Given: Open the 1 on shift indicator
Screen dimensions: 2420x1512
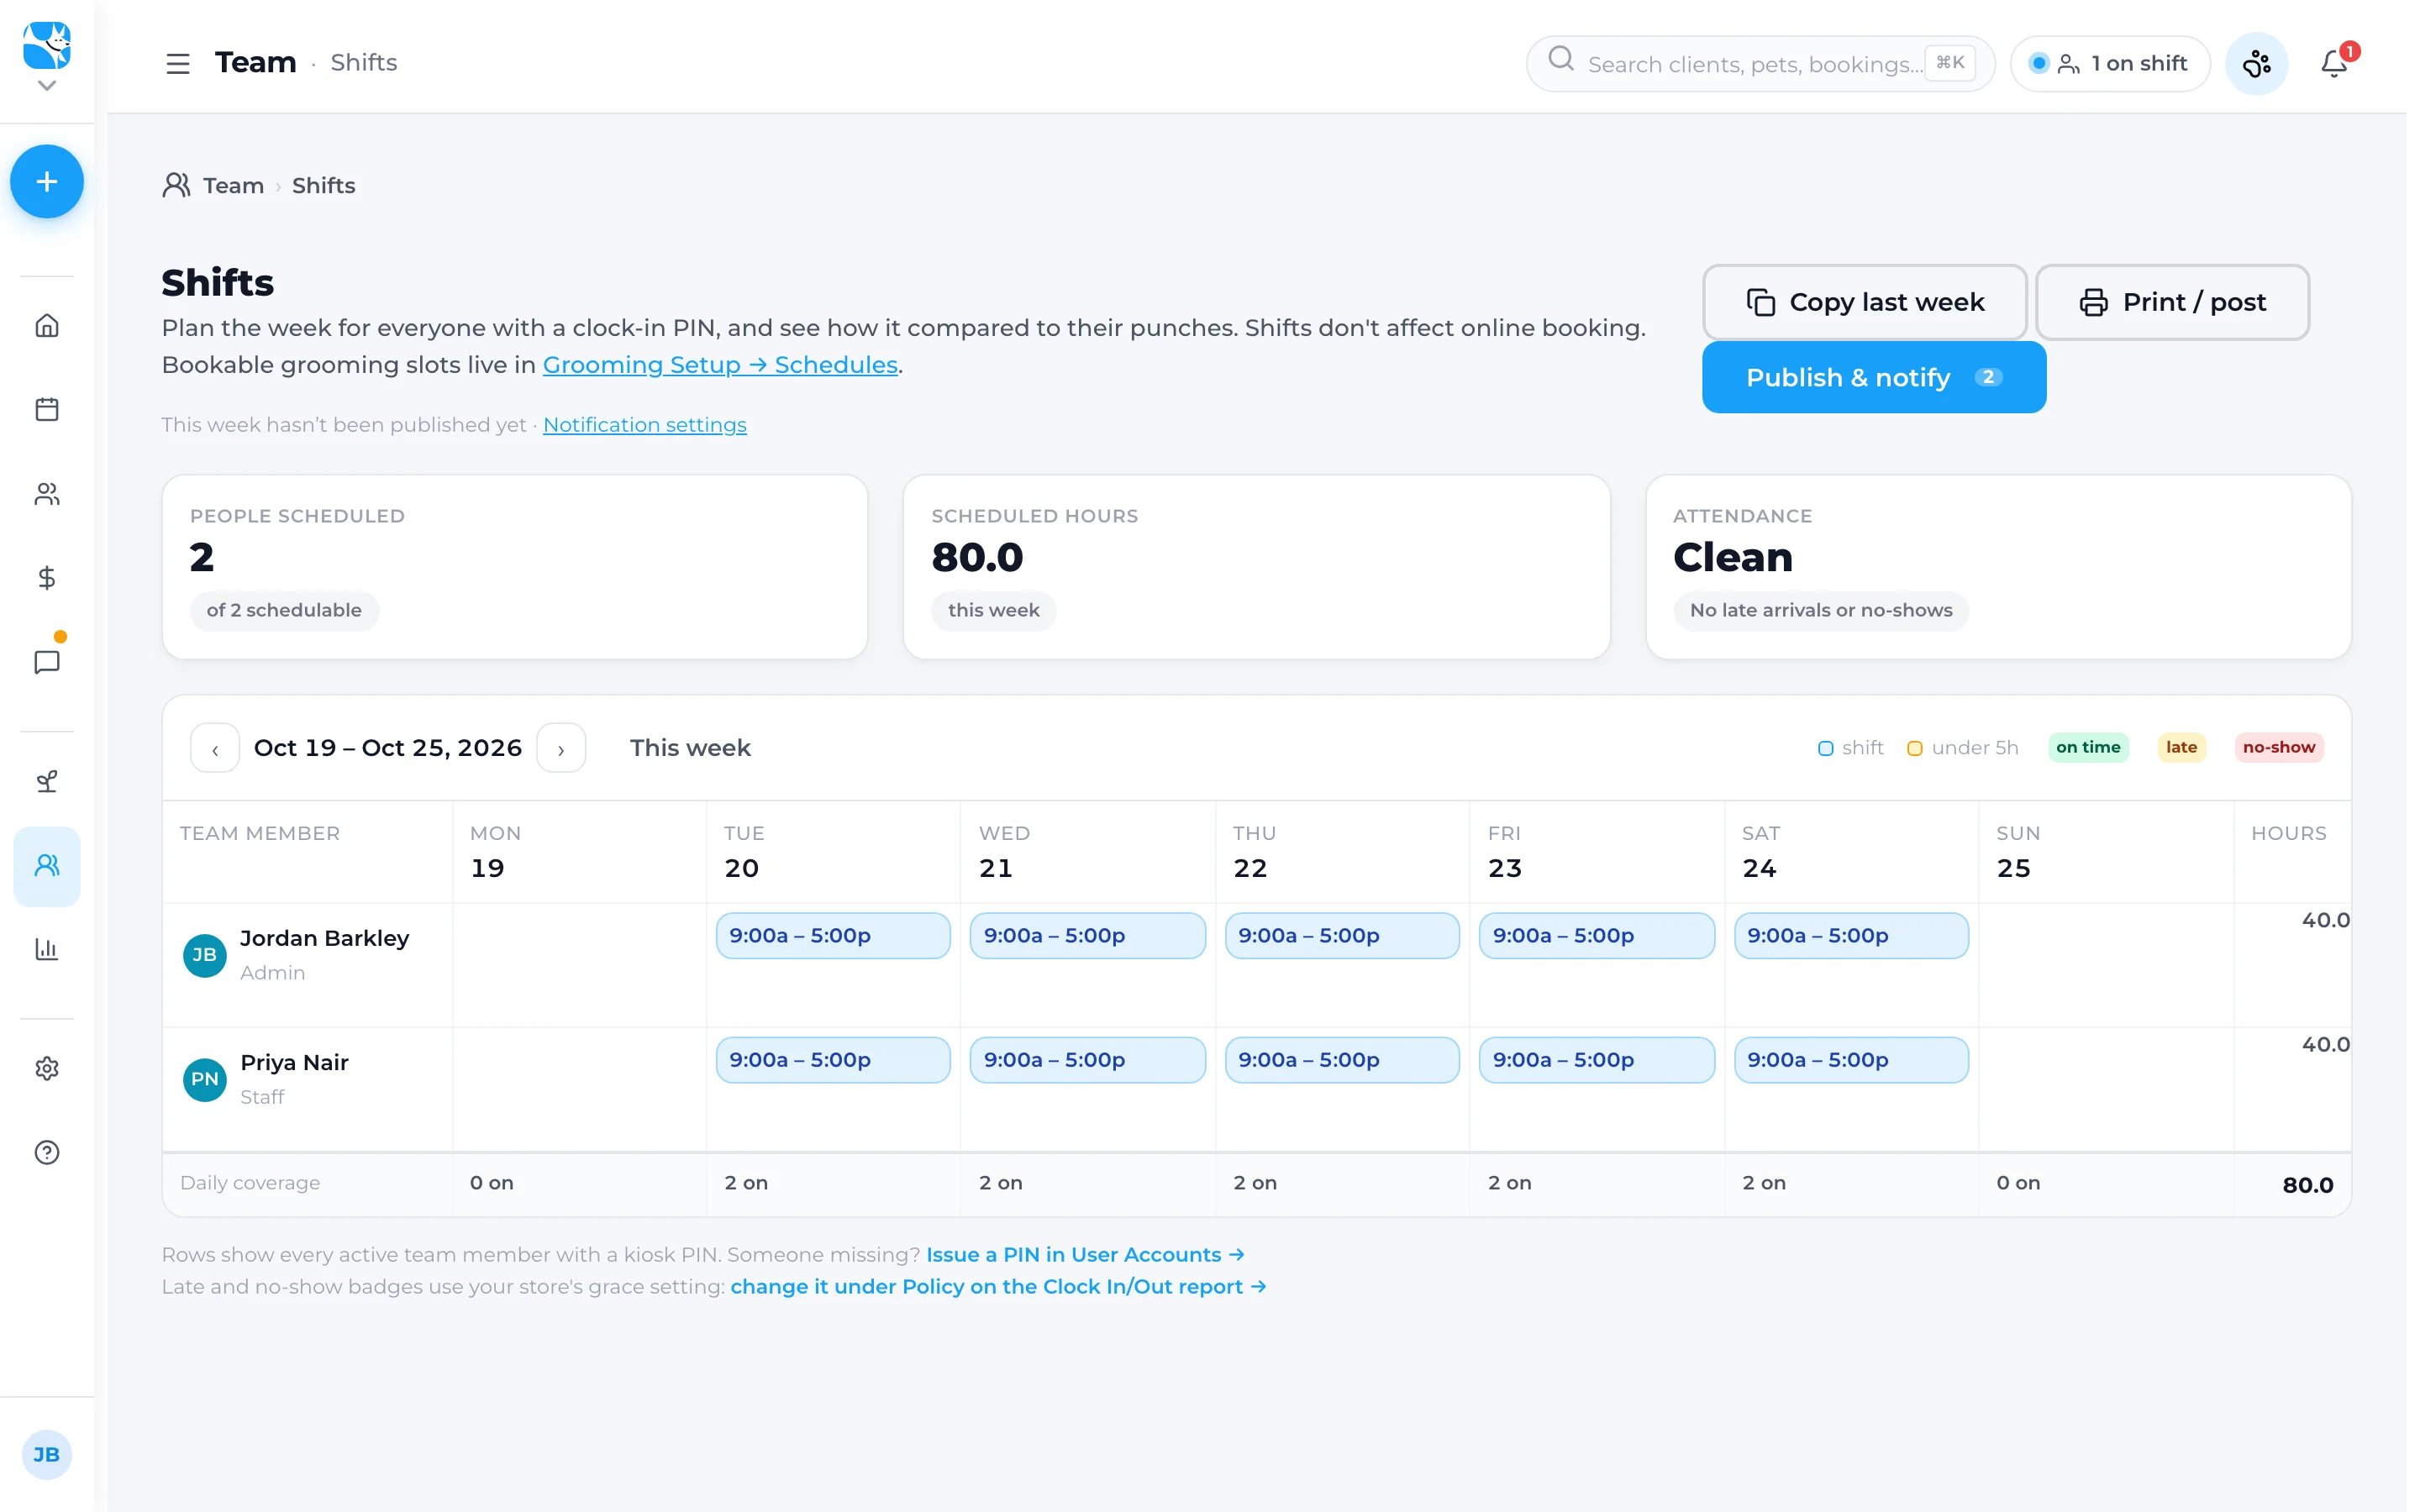Looking at the screenshot, I should [x=2110, y=64].
